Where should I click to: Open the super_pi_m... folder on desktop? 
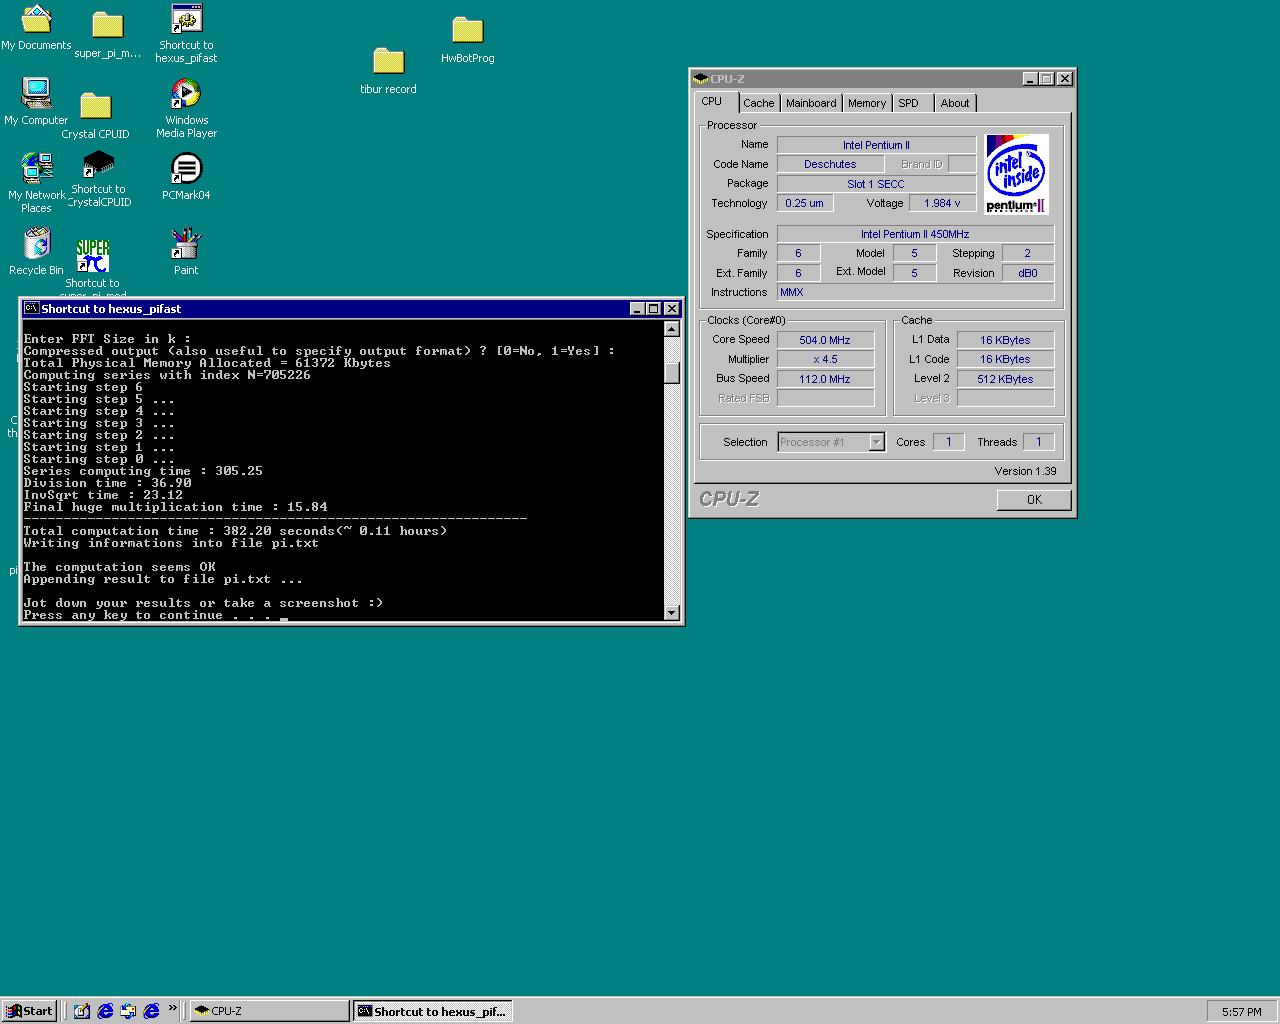click(x=107, y=34)
